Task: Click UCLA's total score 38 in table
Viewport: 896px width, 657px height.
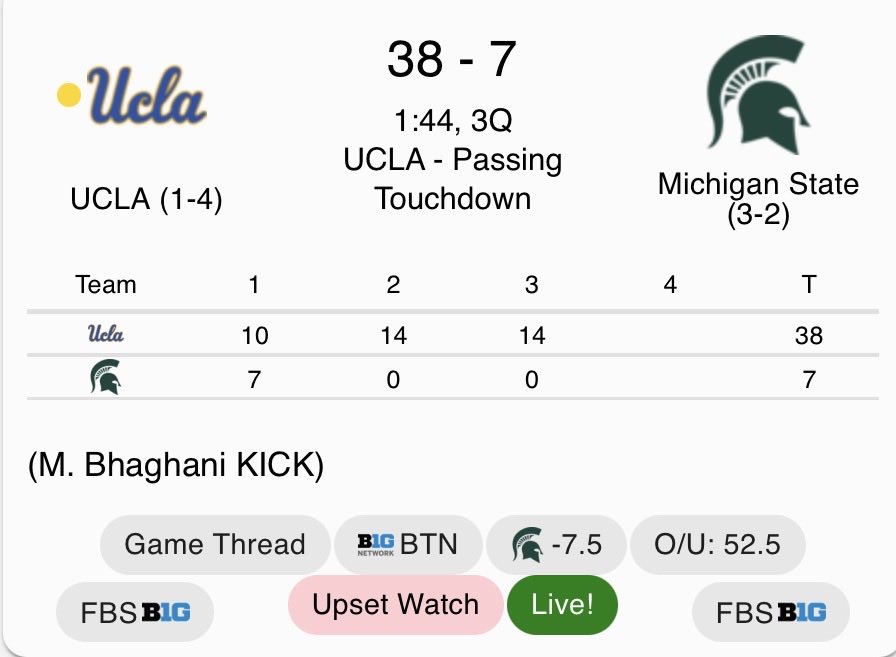Action: click(808, 335)
